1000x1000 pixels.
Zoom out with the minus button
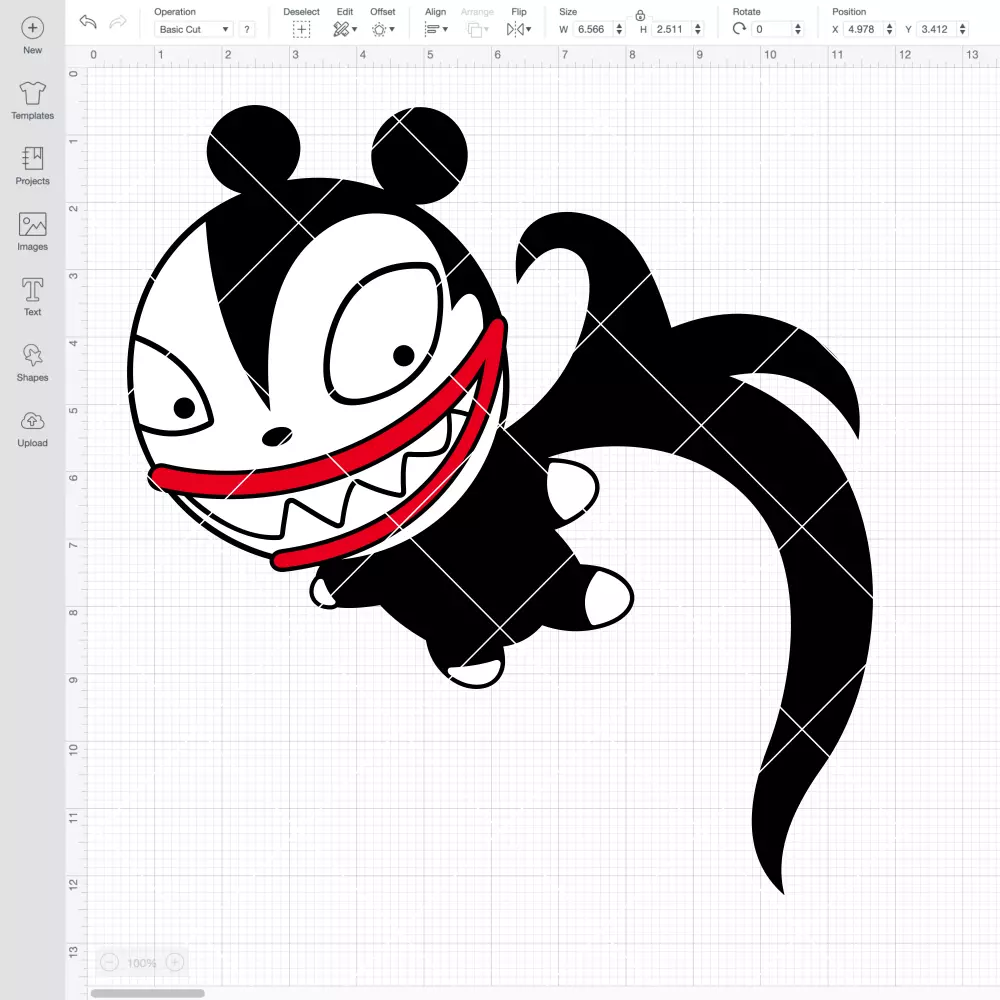pos(110,962)
